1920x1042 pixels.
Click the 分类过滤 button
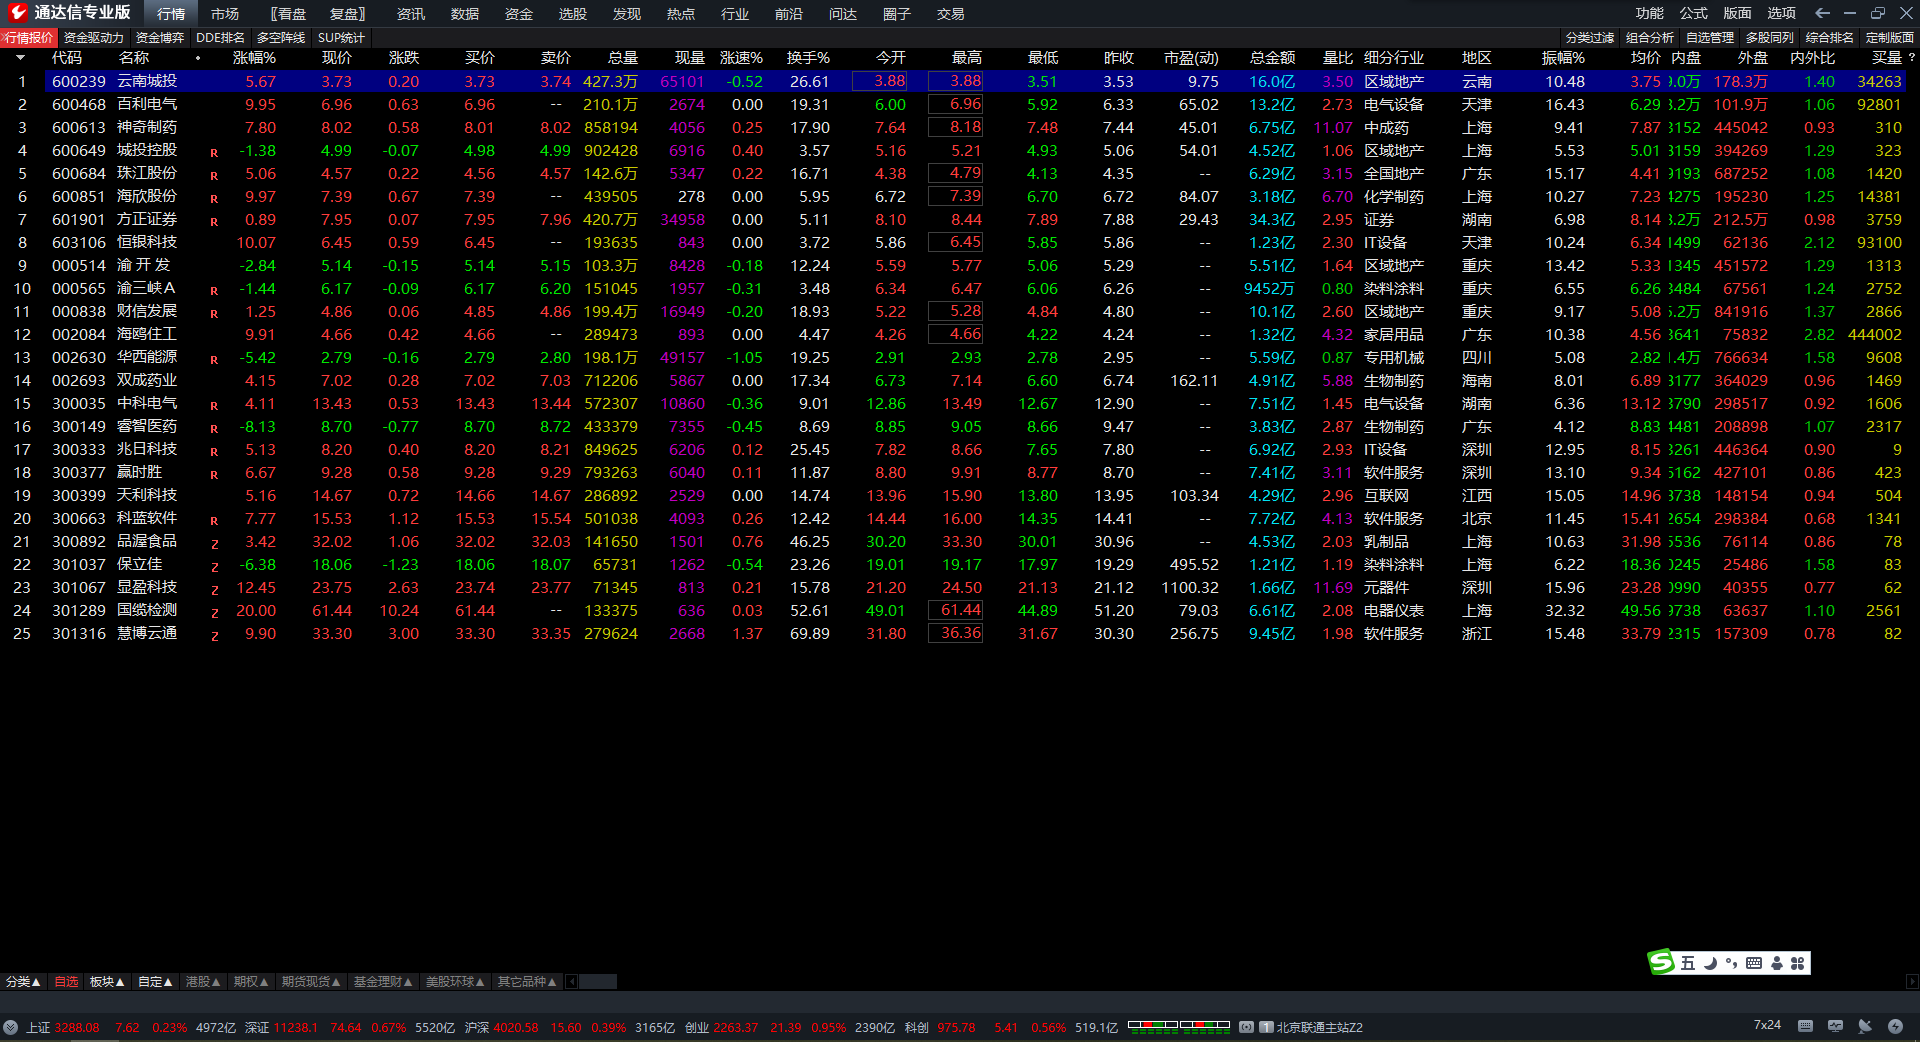[x=1590, y=37]
